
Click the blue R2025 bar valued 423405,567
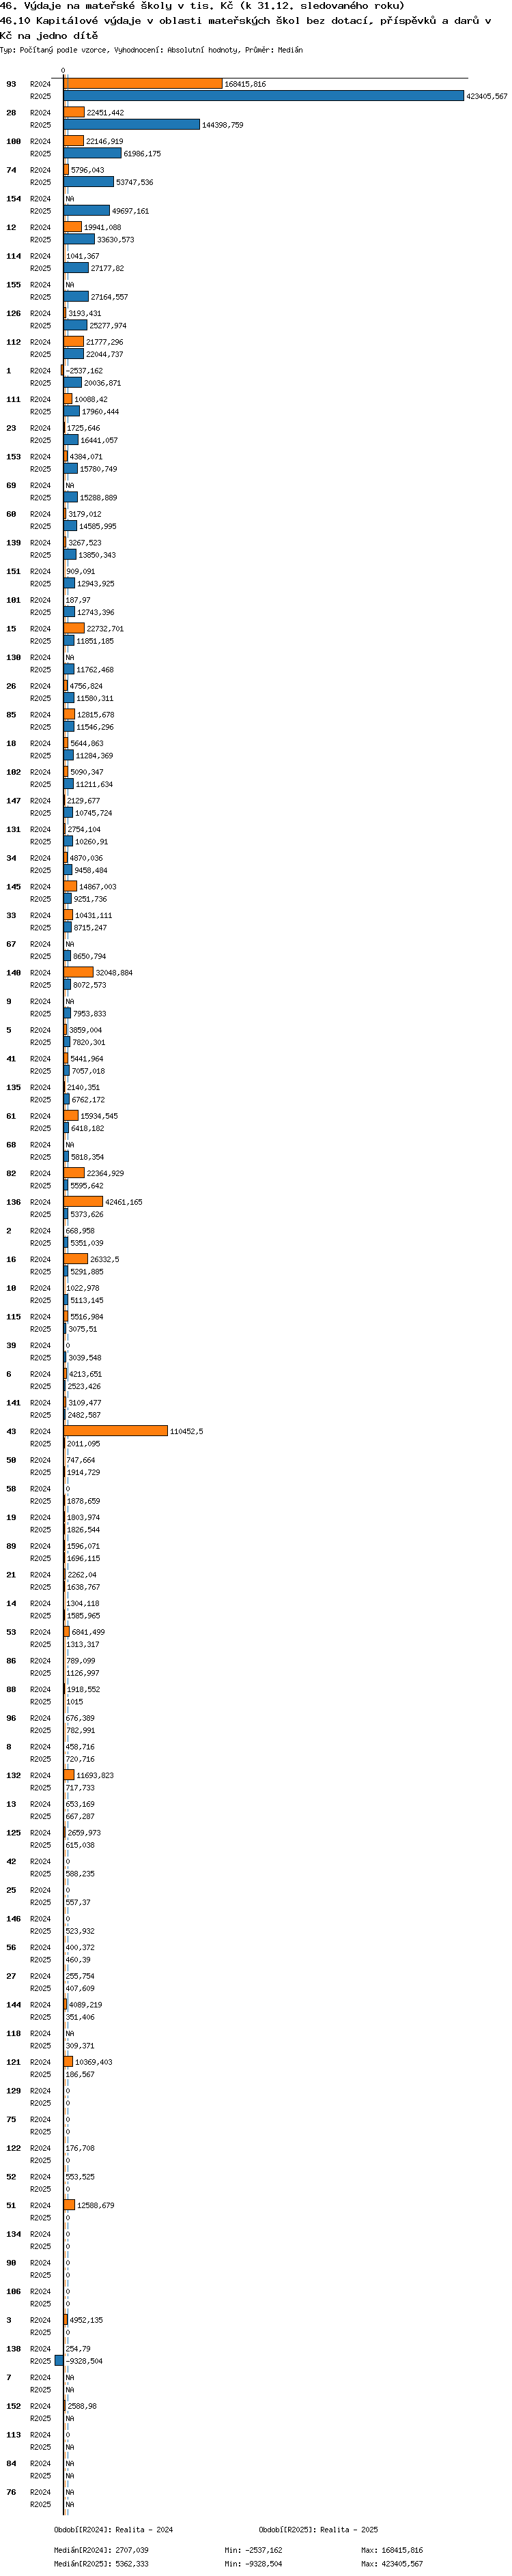click(263, 96)
